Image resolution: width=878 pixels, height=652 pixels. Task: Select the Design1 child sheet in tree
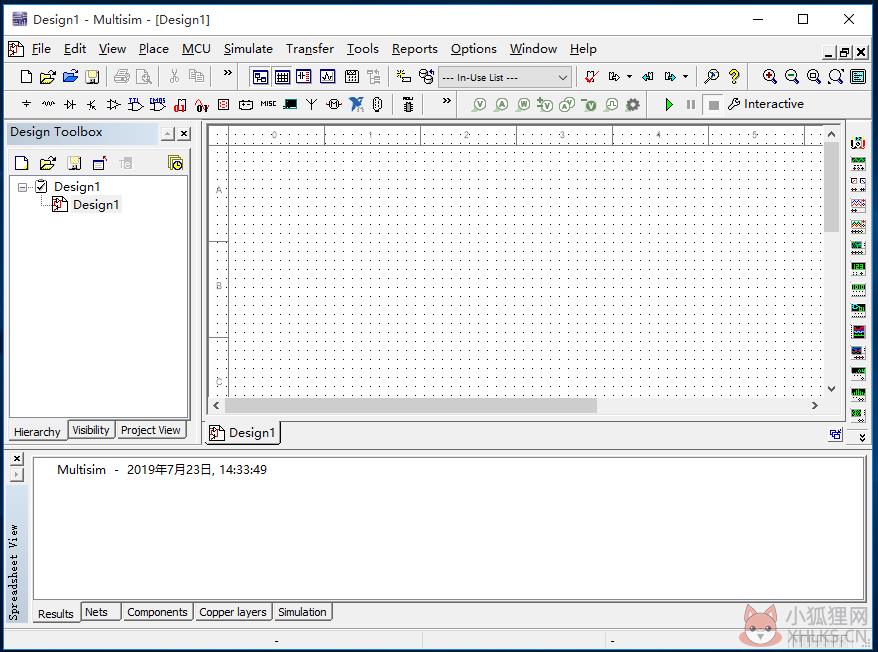pyautogui.click(x=96, y=205)
